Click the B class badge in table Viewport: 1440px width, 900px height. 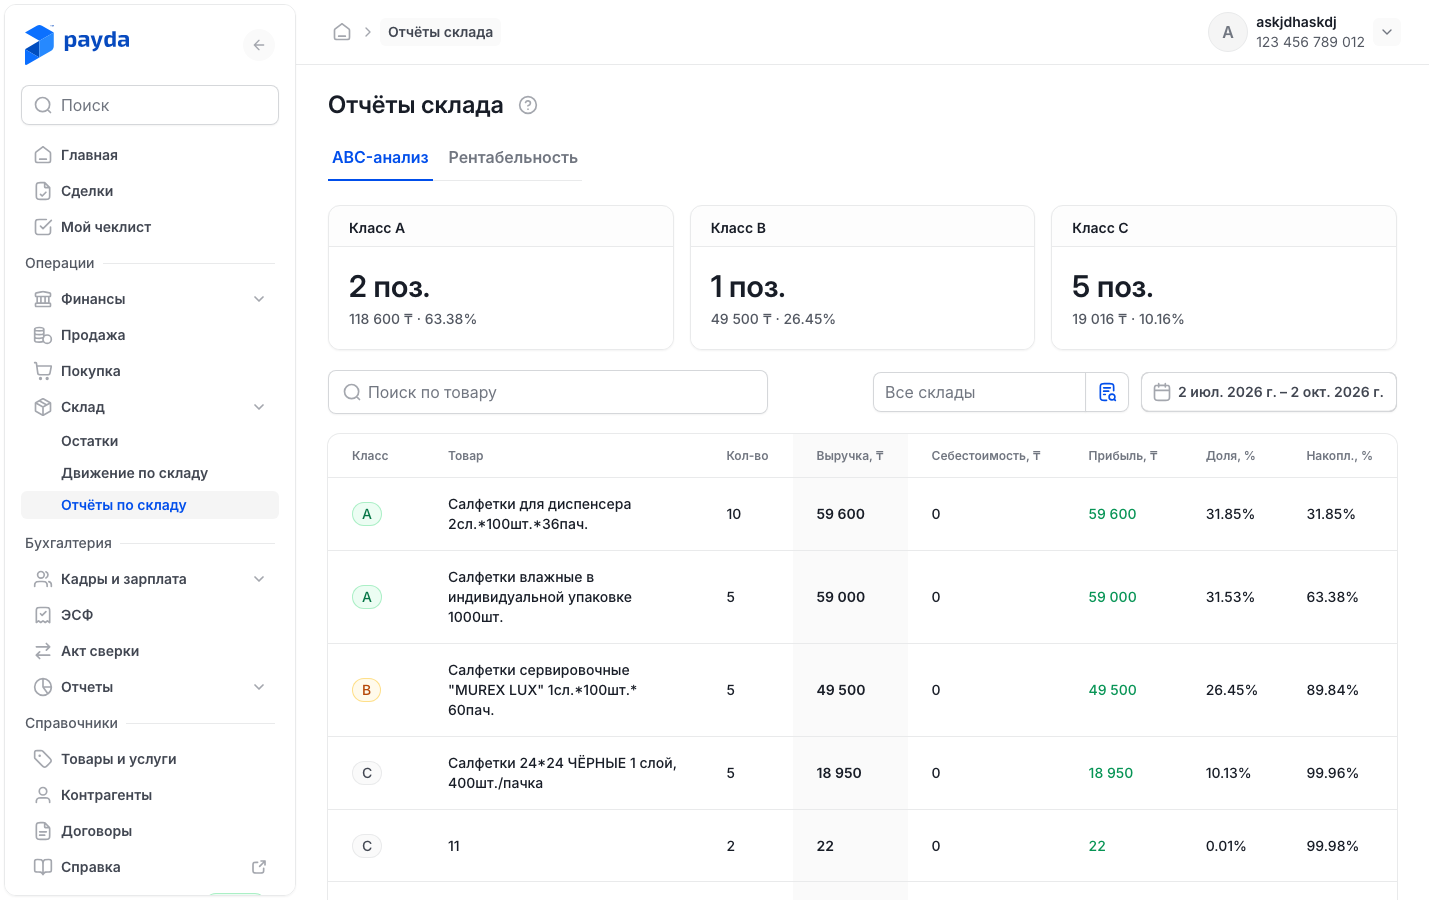(x=367, y=690)
